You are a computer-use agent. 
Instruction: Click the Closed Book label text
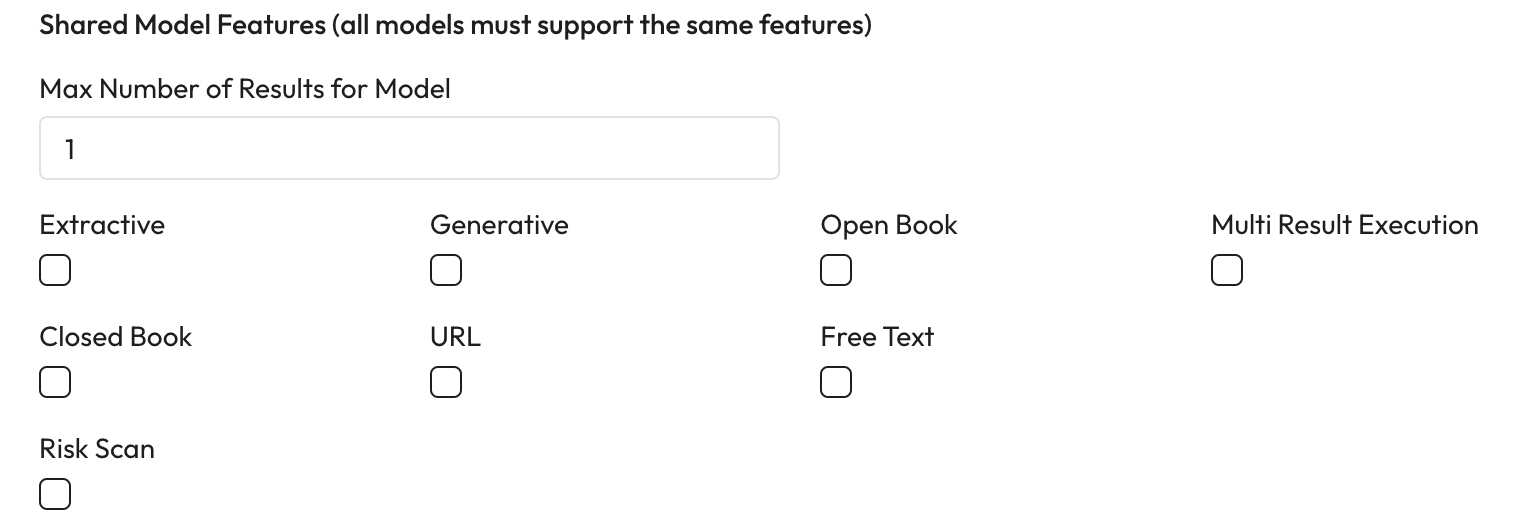pos(116,337)
